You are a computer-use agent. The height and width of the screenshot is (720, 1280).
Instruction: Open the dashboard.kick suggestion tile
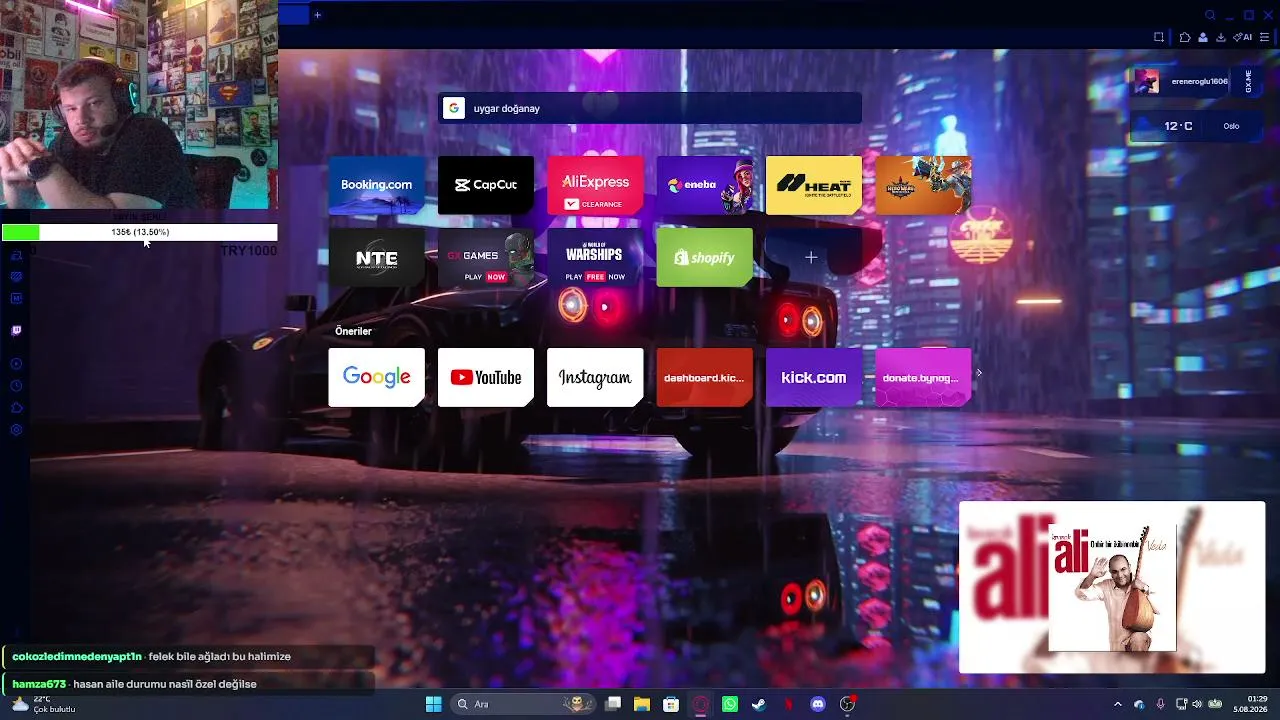click(x=705, y=377)
